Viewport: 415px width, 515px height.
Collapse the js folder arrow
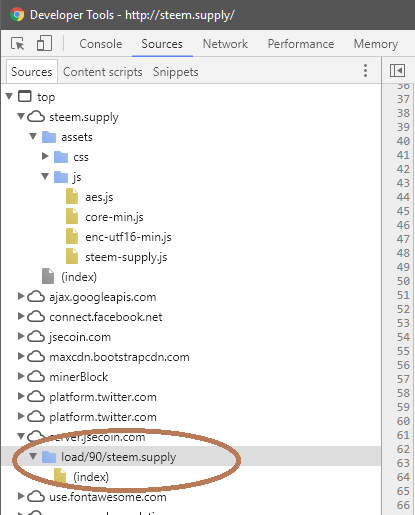point(45,176)
